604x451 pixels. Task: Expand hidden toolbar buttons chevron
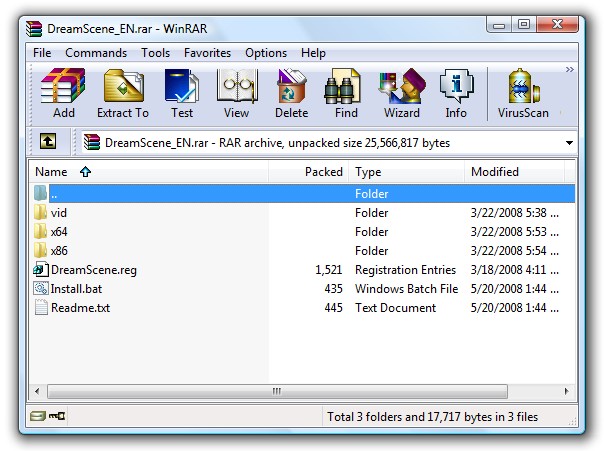570,69
